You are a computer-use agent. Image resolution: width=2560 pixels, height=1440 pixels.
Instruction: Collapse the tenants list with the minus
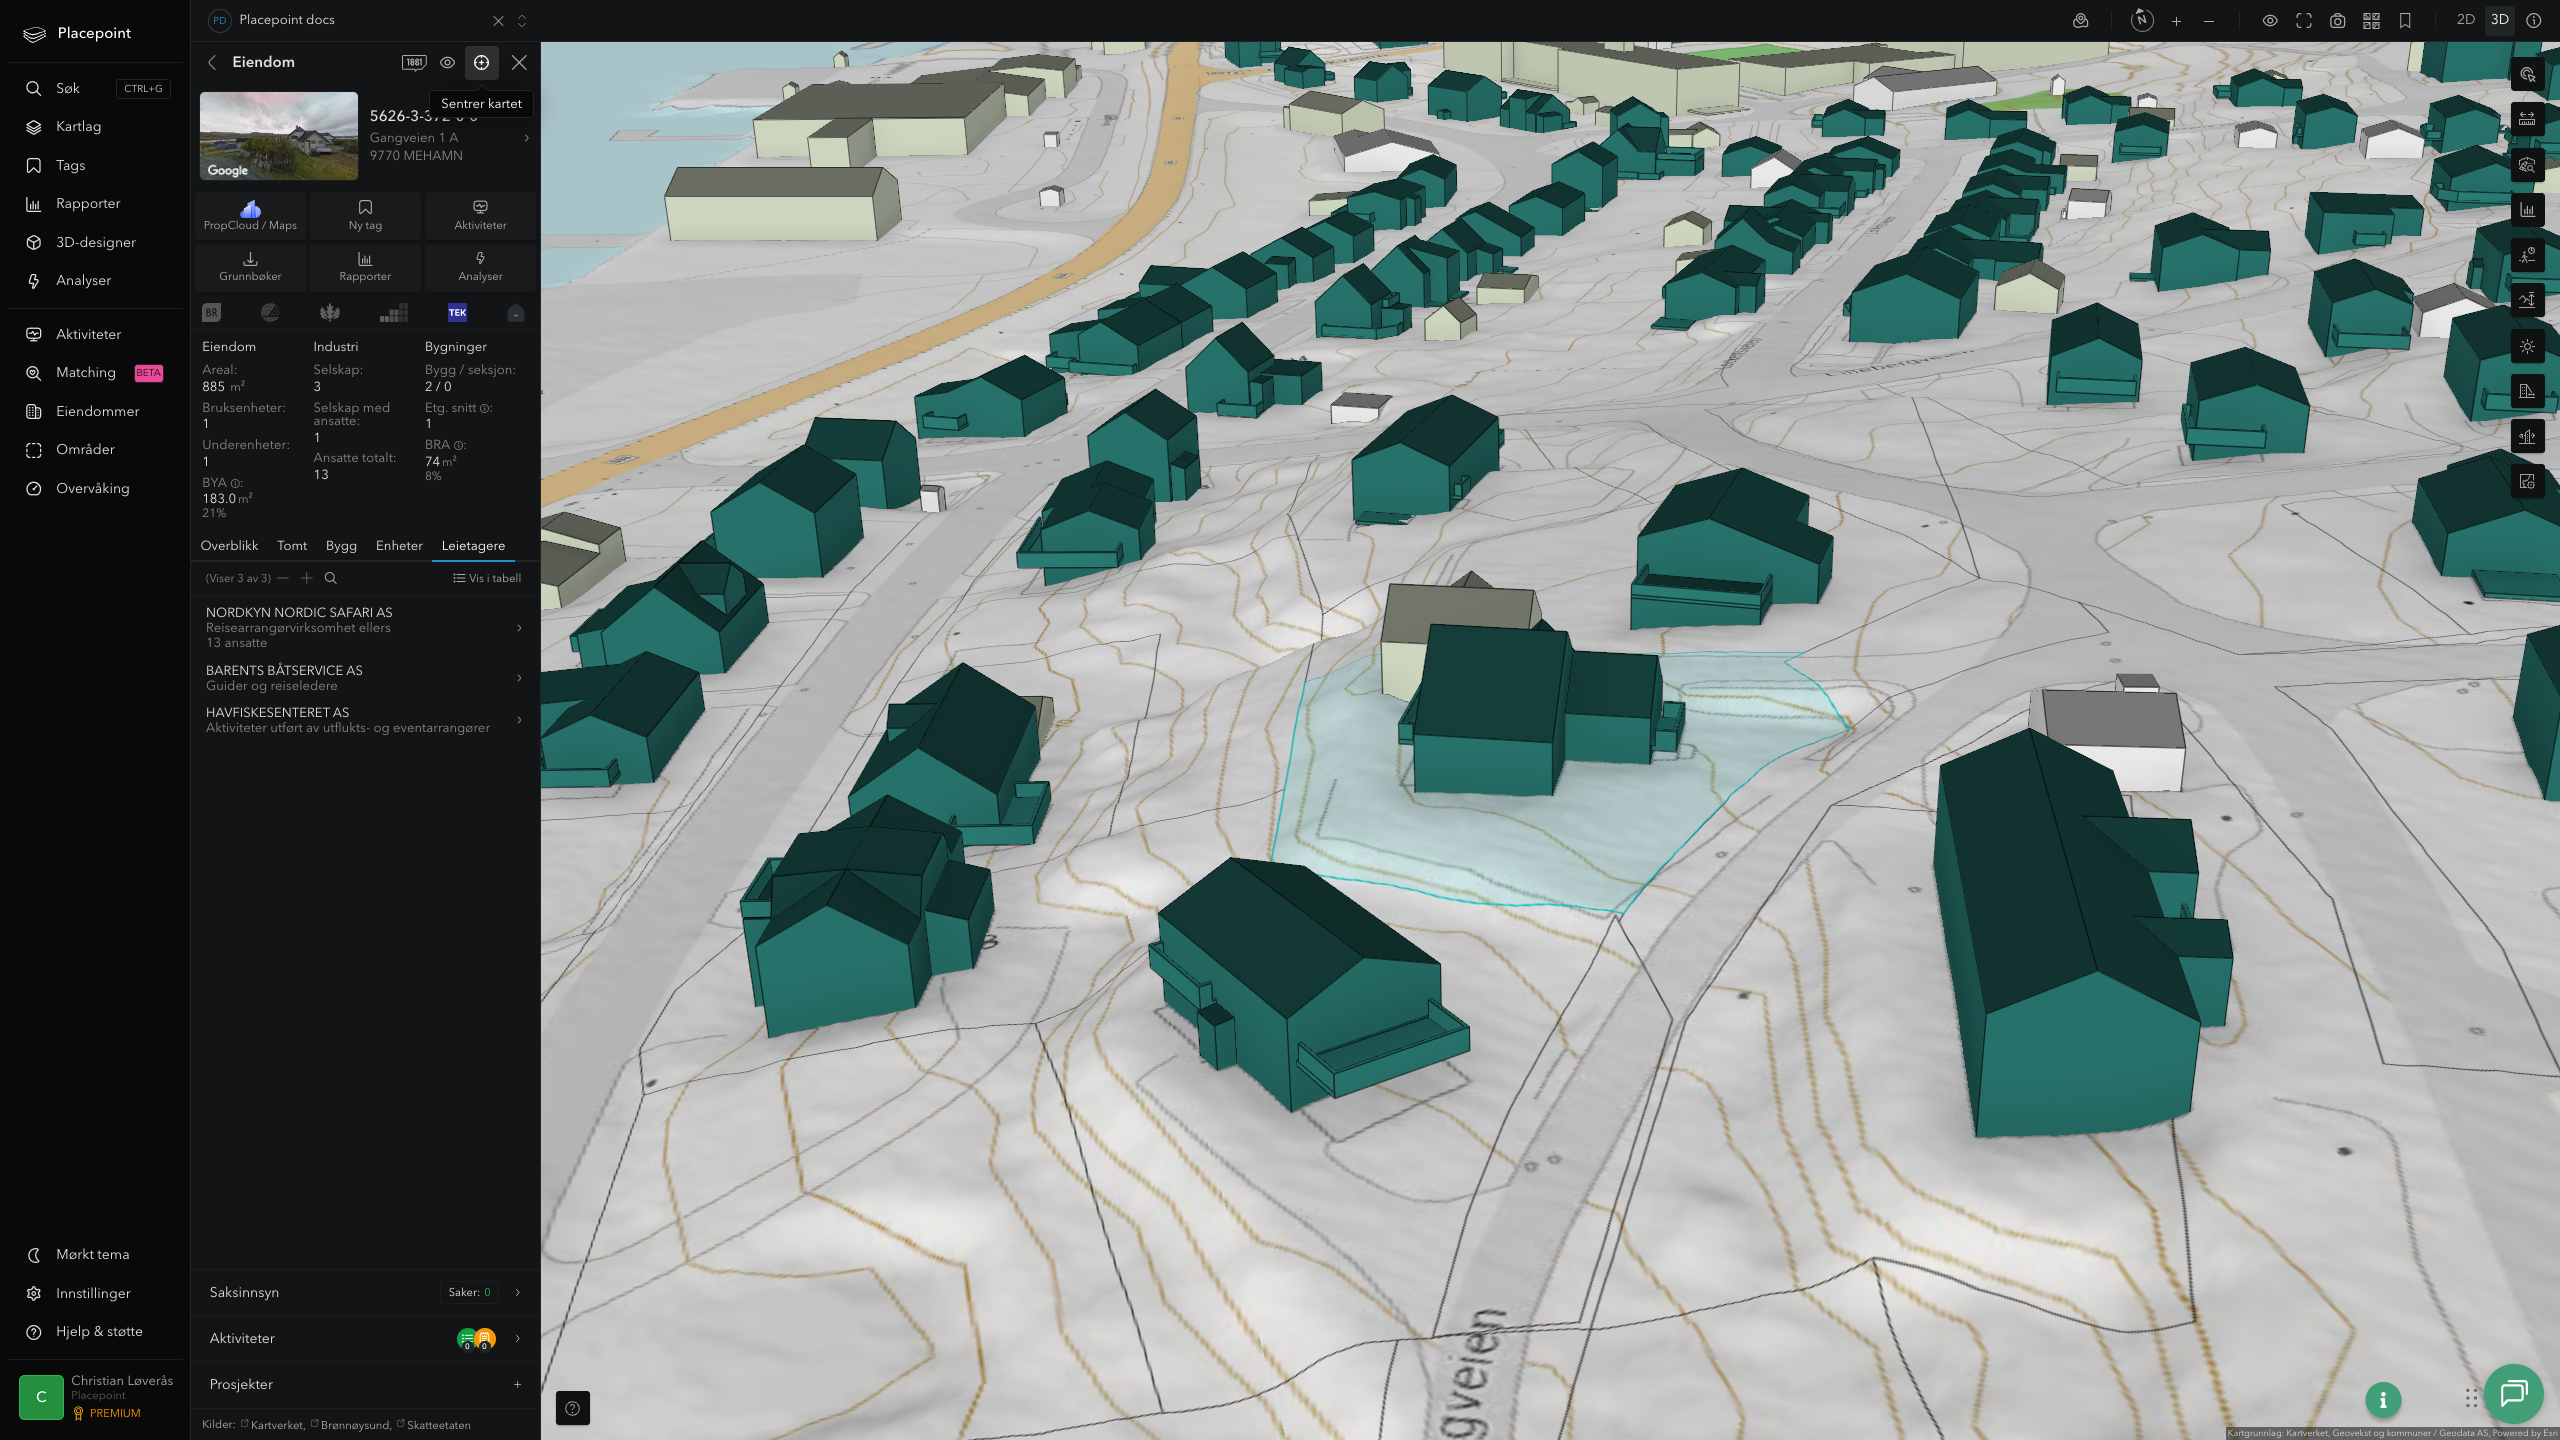click(283, 578)
